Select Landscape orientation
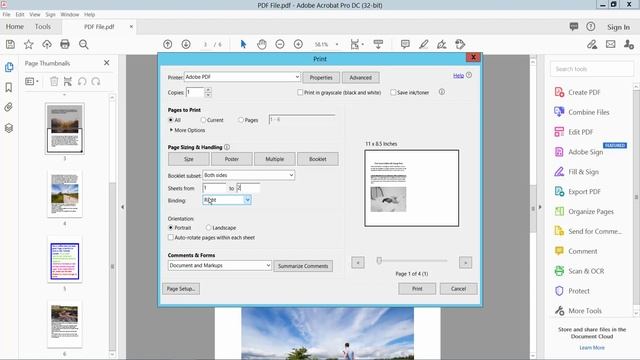The height and width of the screenshot is (360, 640). point(209,227)
